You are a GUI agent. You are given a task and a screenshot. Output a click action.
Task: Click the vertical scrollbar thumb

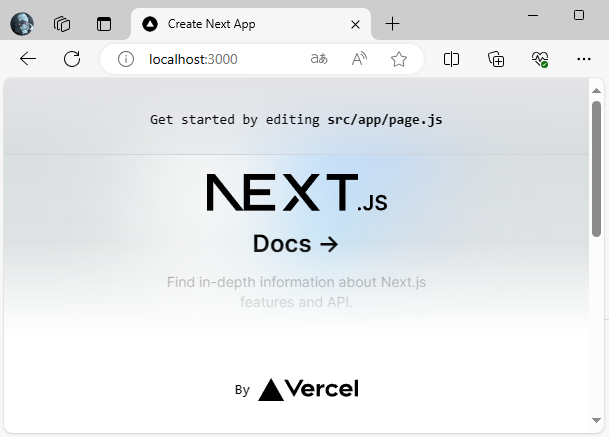(x=596, y=169)
